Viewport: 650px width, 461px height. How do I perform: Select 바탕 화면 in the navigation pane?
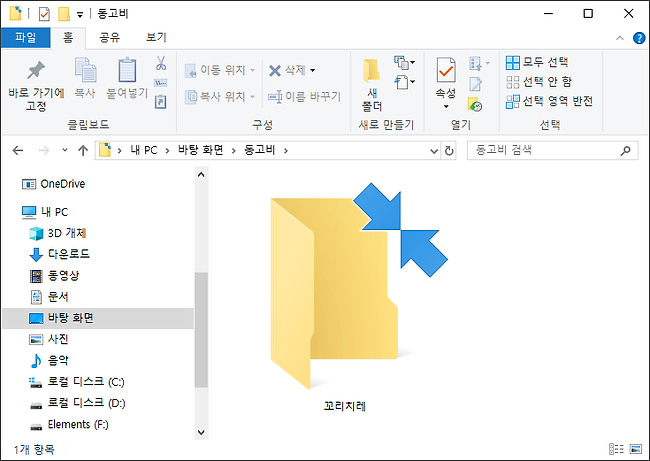coord(98,318)
